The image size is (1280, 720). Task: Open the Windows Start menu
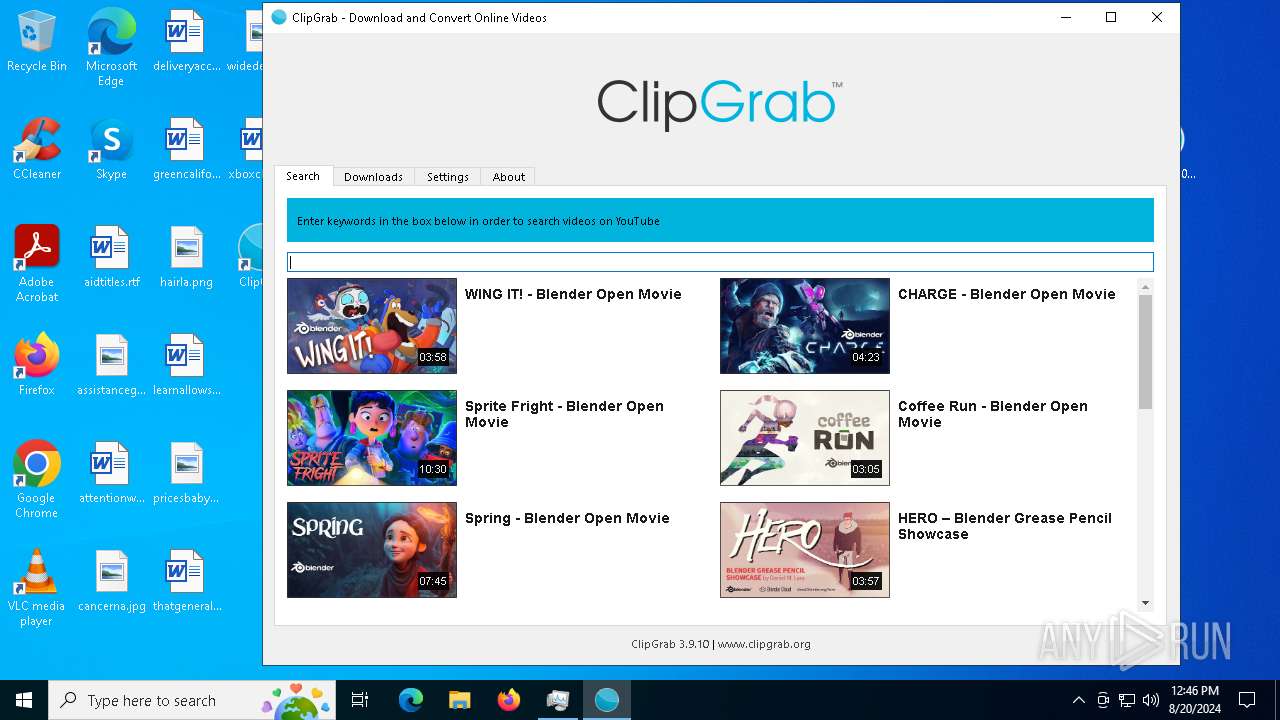coord(24,700)
